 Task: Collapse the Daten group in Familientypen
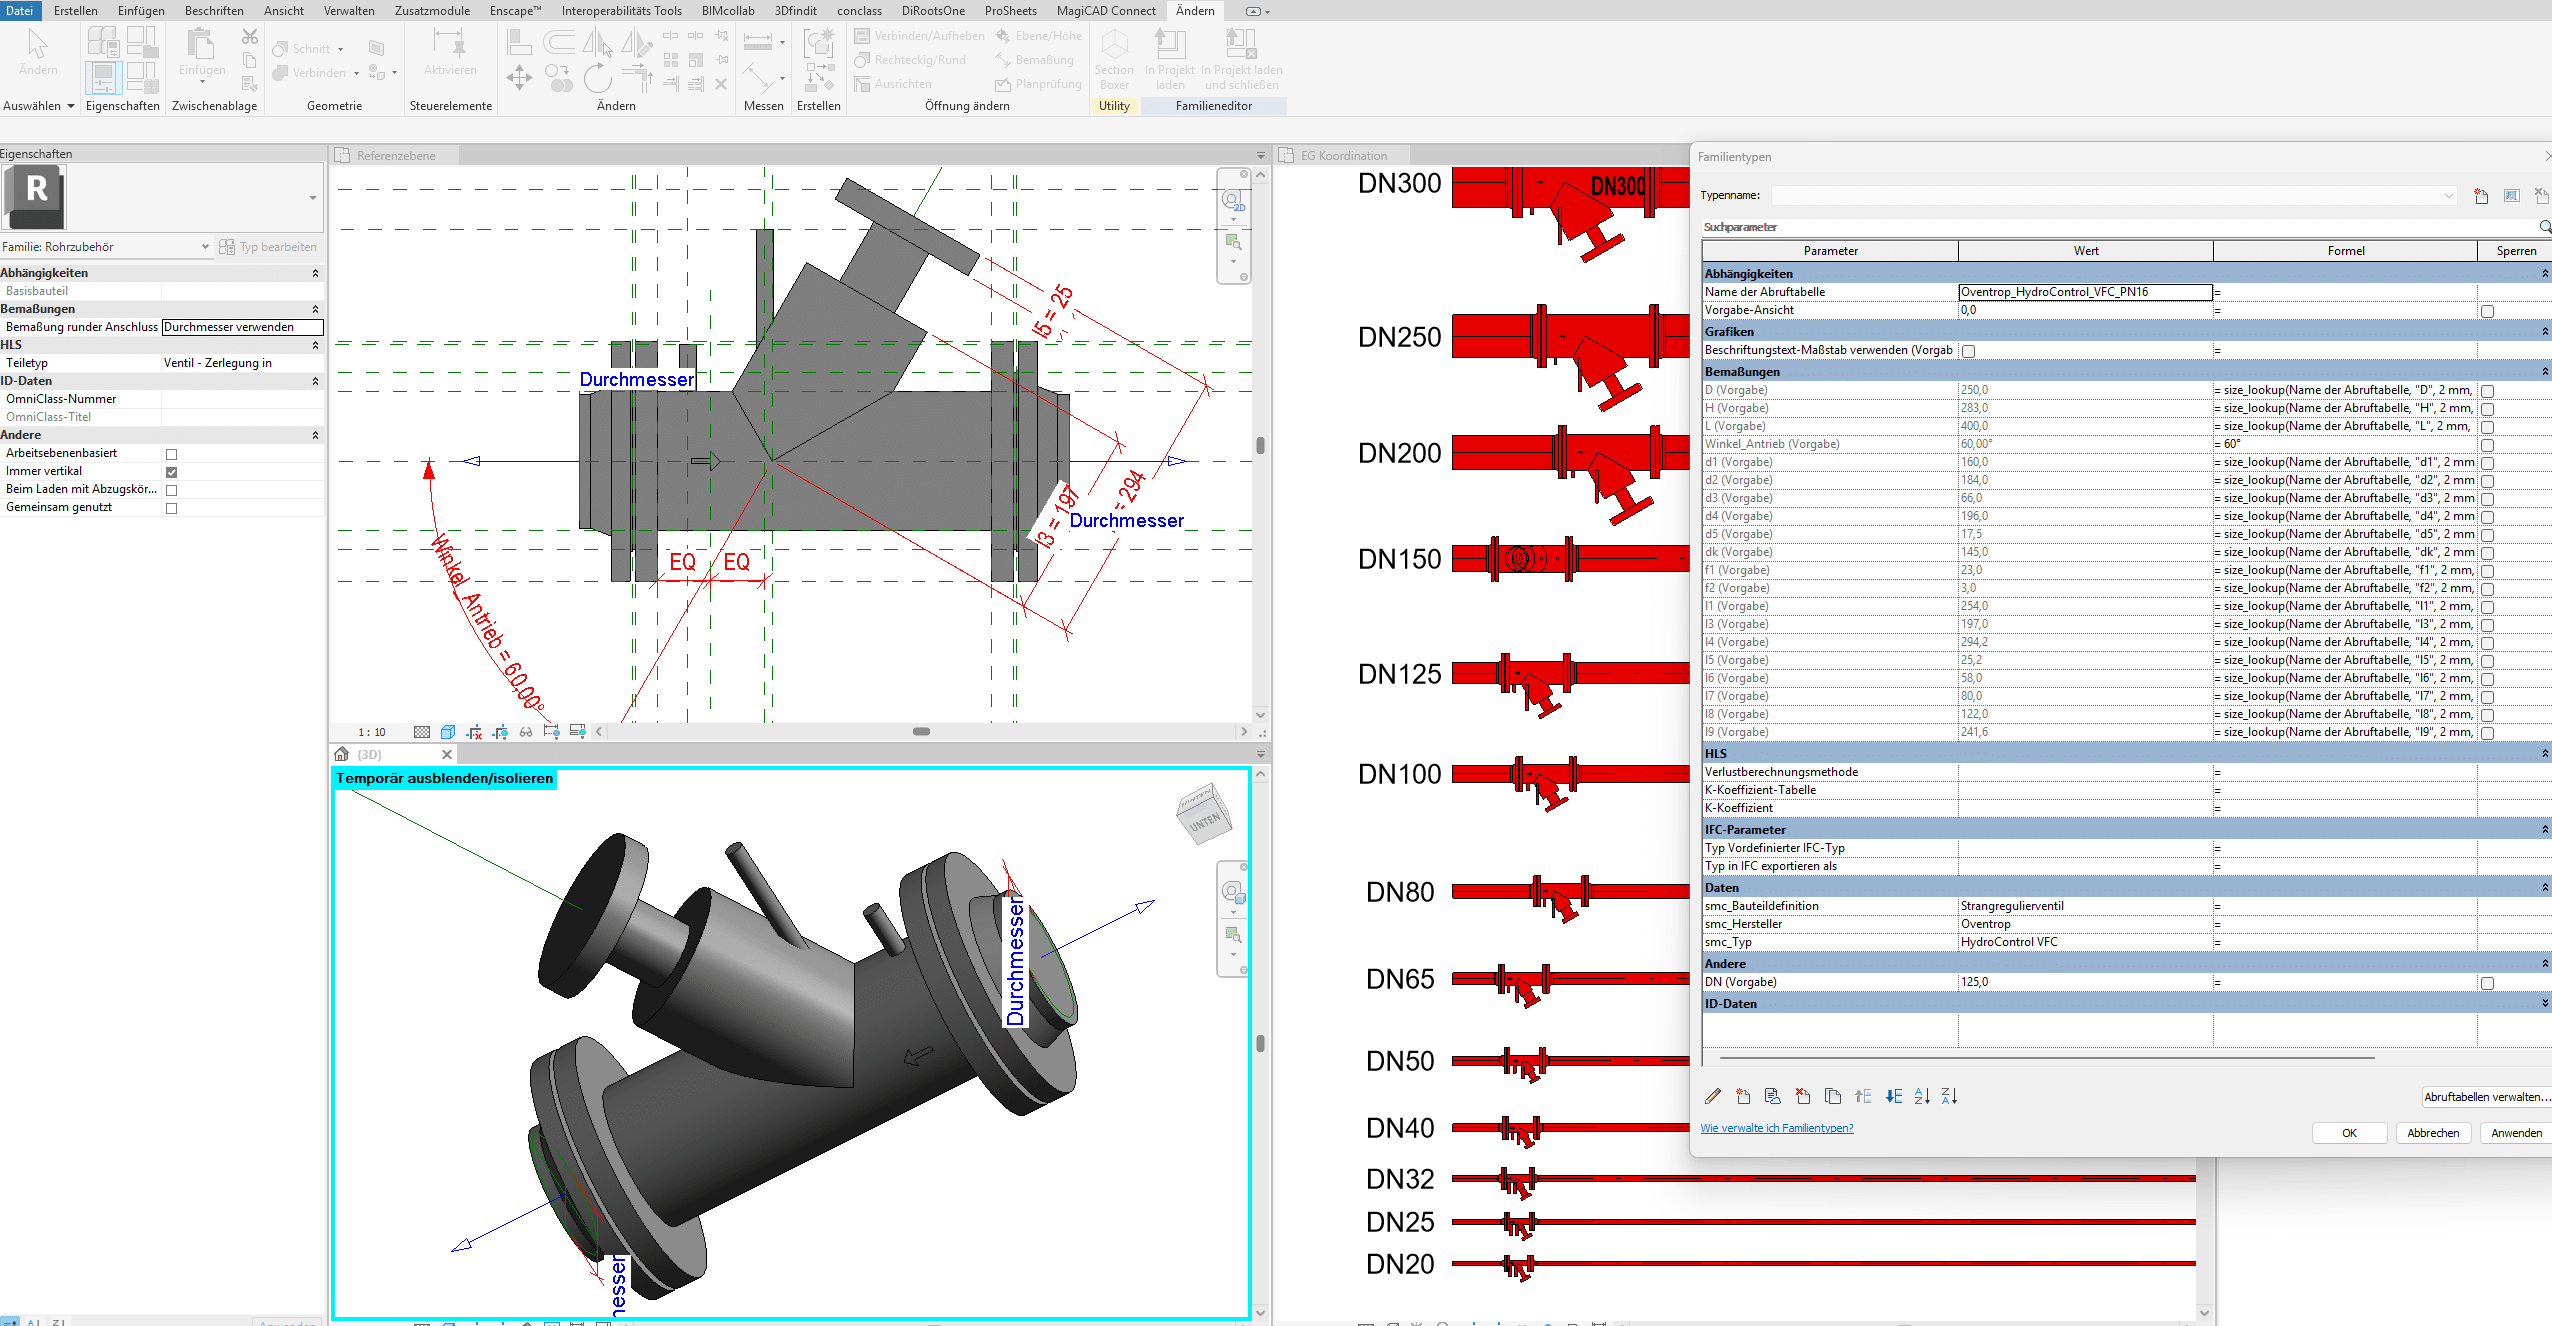[2545, 888]
